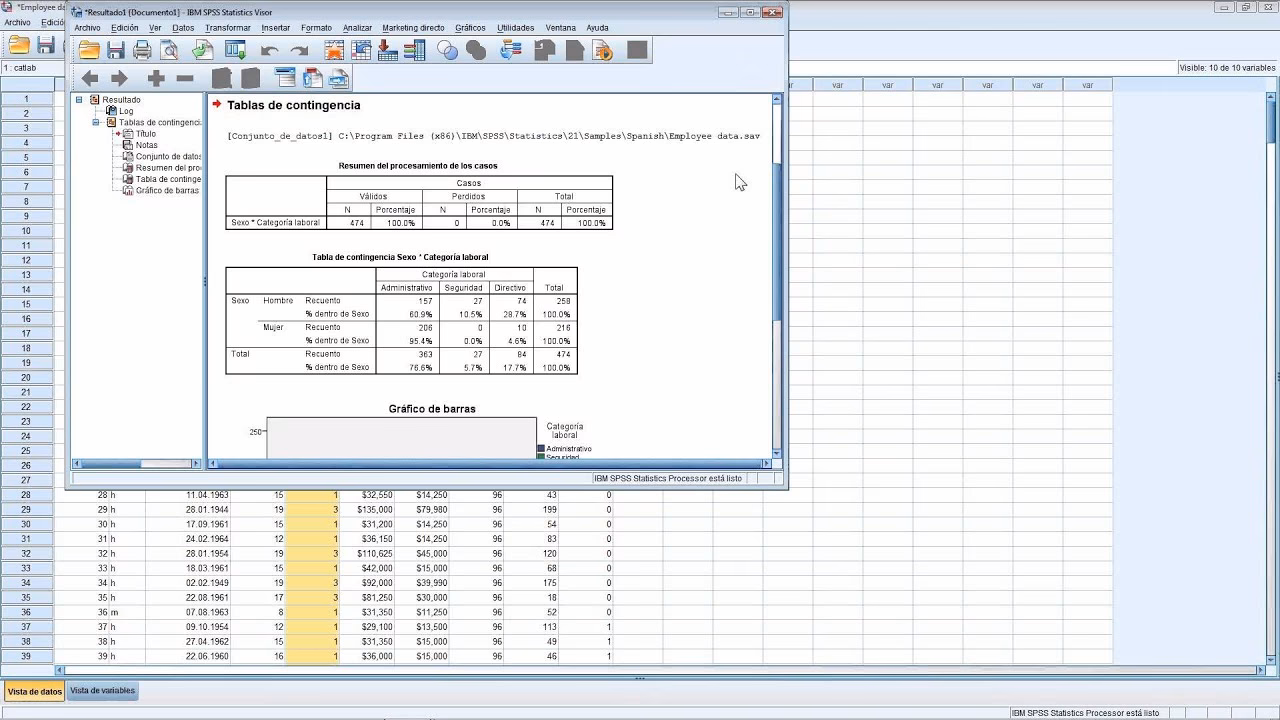
Task: Print the output using the printer icon
Action: point(143,50)
